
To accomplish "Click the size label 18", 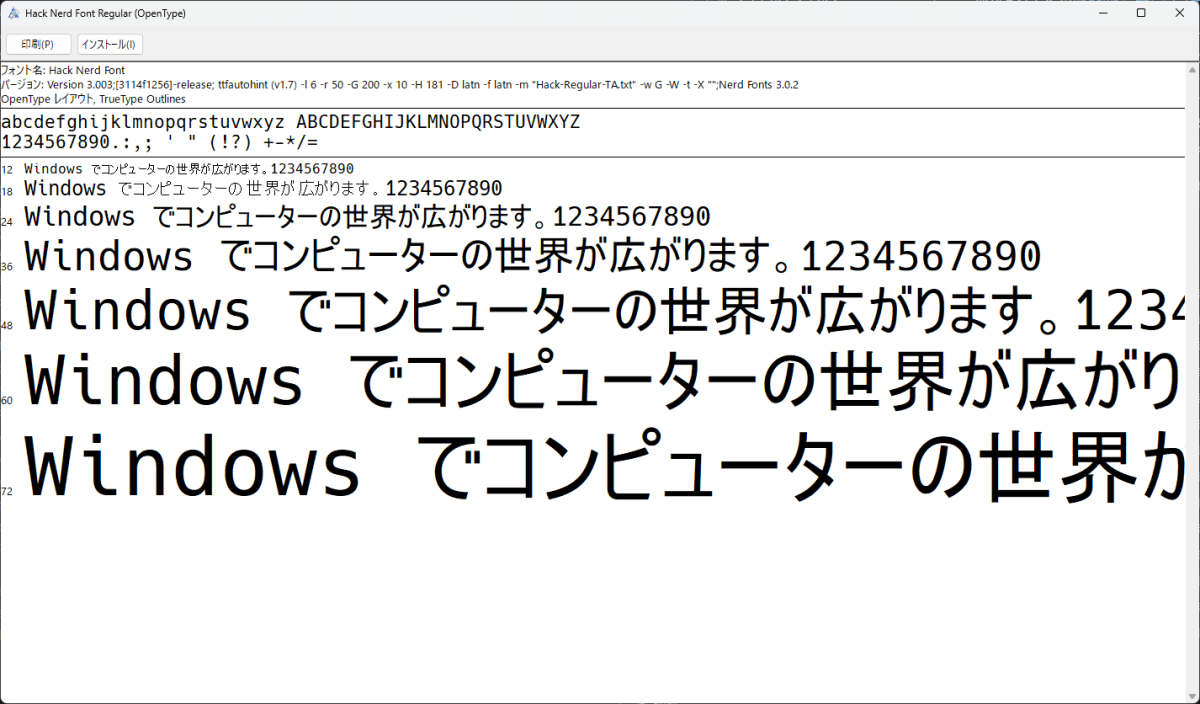I will point(8,191).
